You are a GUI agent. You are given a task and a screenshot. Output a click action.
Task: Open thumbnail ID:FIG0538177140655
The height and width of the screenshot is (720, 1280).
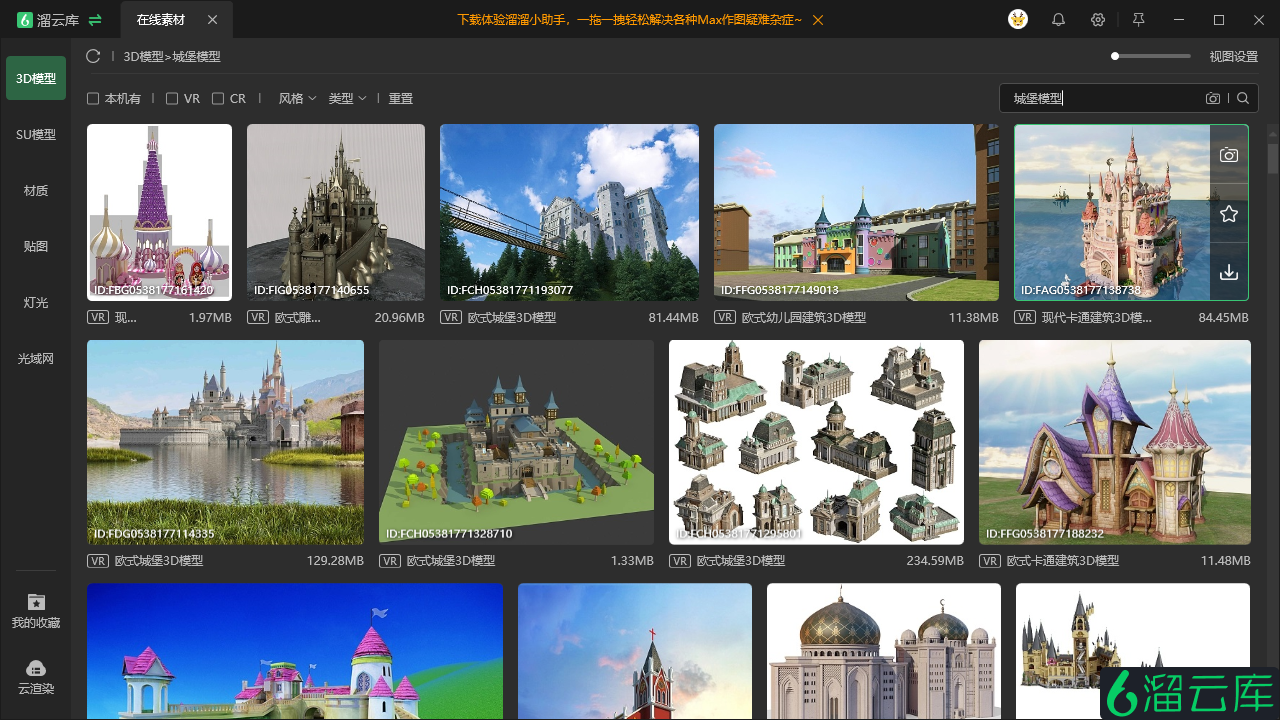[x=336, y=212]
